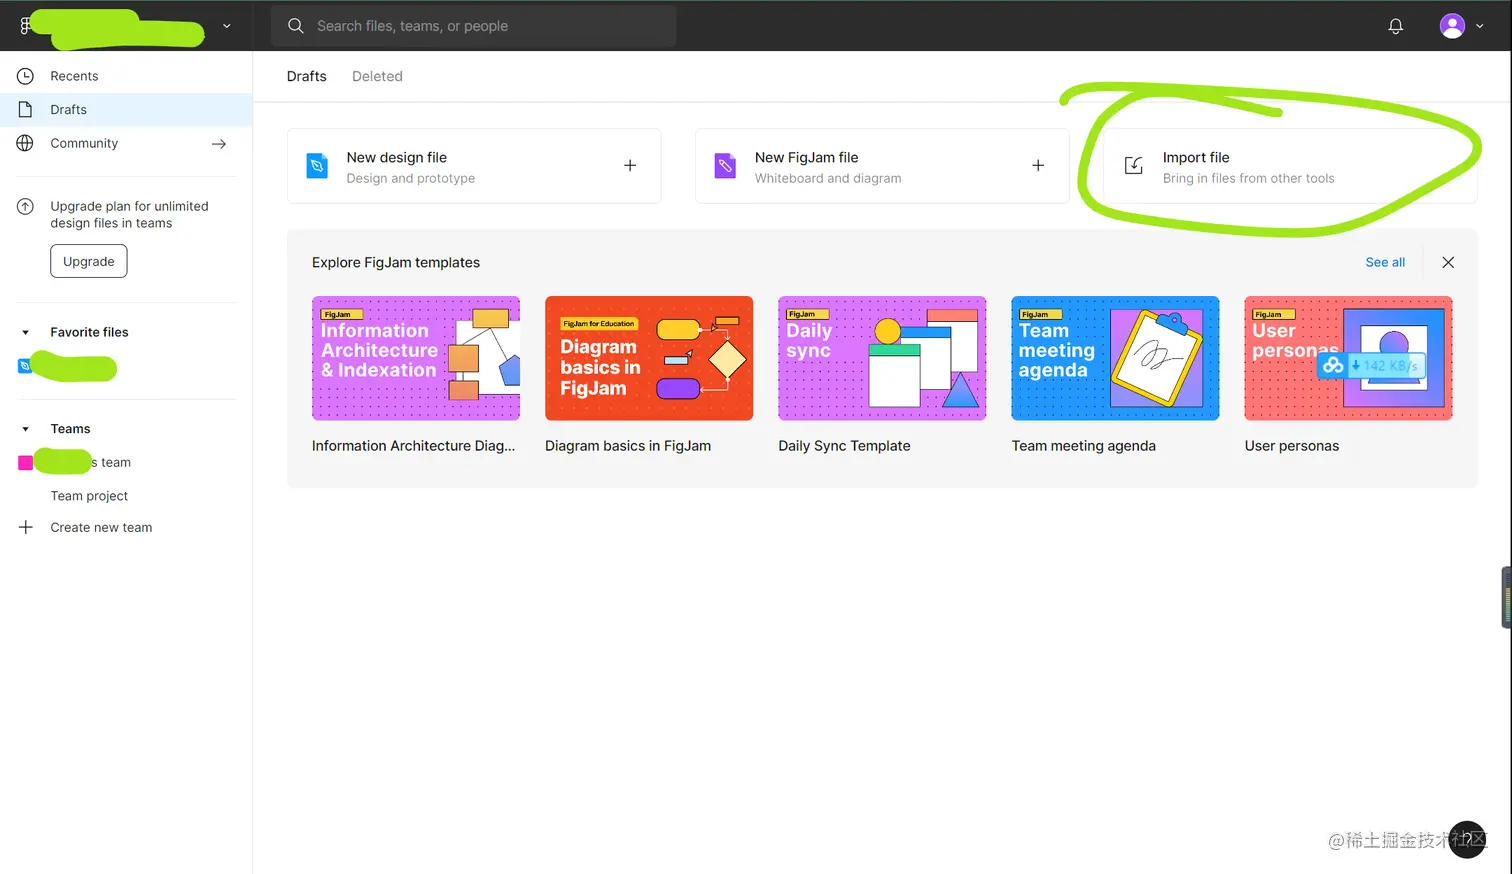Click the New design file blue icon
The width and height of the screenshot is (1512, 874).
317,166
